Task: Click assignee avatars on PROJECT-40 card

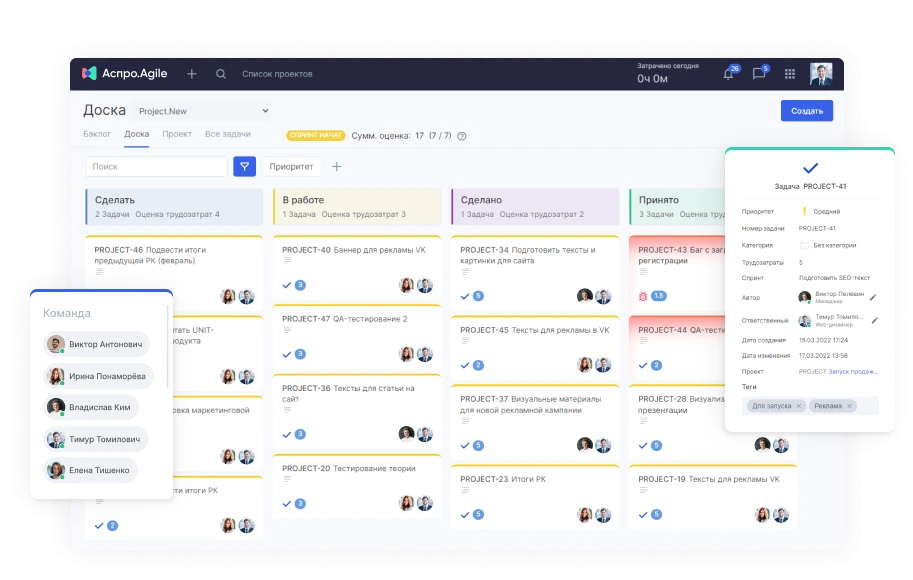Action: coord(416,285)
